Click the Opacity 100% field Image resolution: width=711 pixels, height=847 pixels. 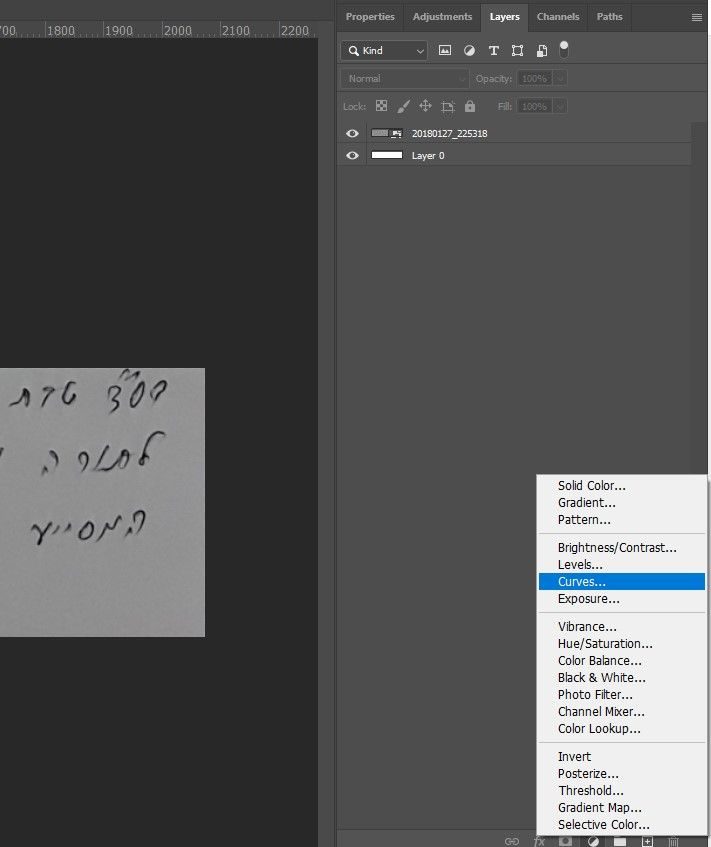(535, 79)
